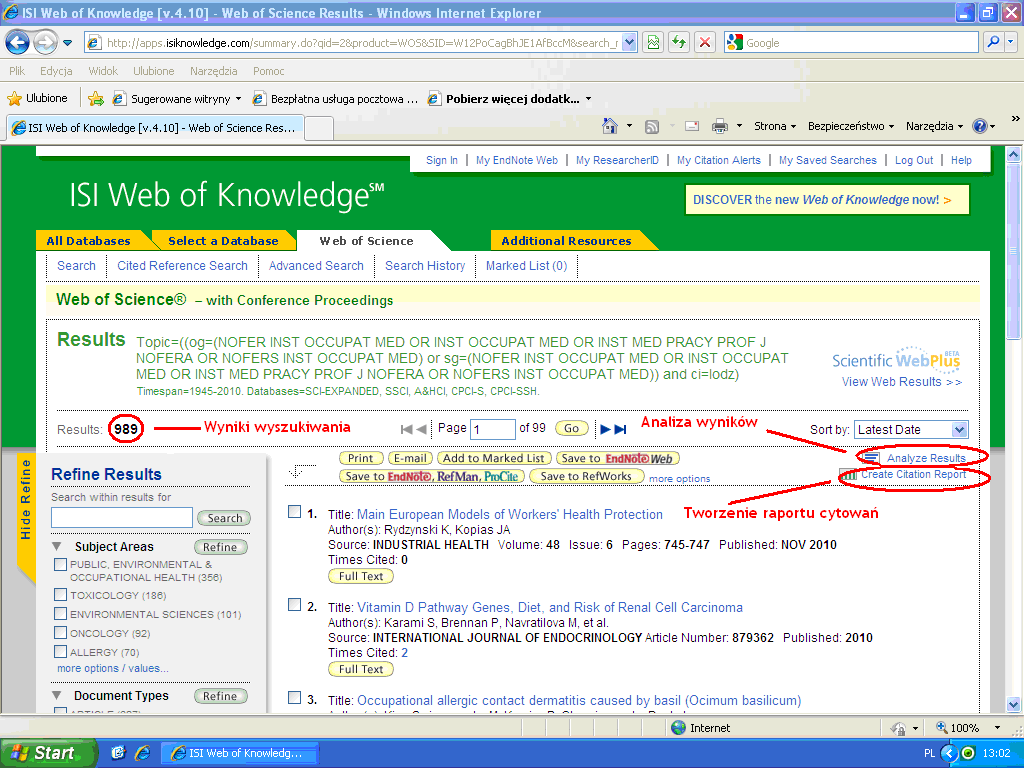Select result 2 Vitamin D Pathway checkbox
Image resolution: width=1024 pixels, height=768 pixels.
pos(295,605)
